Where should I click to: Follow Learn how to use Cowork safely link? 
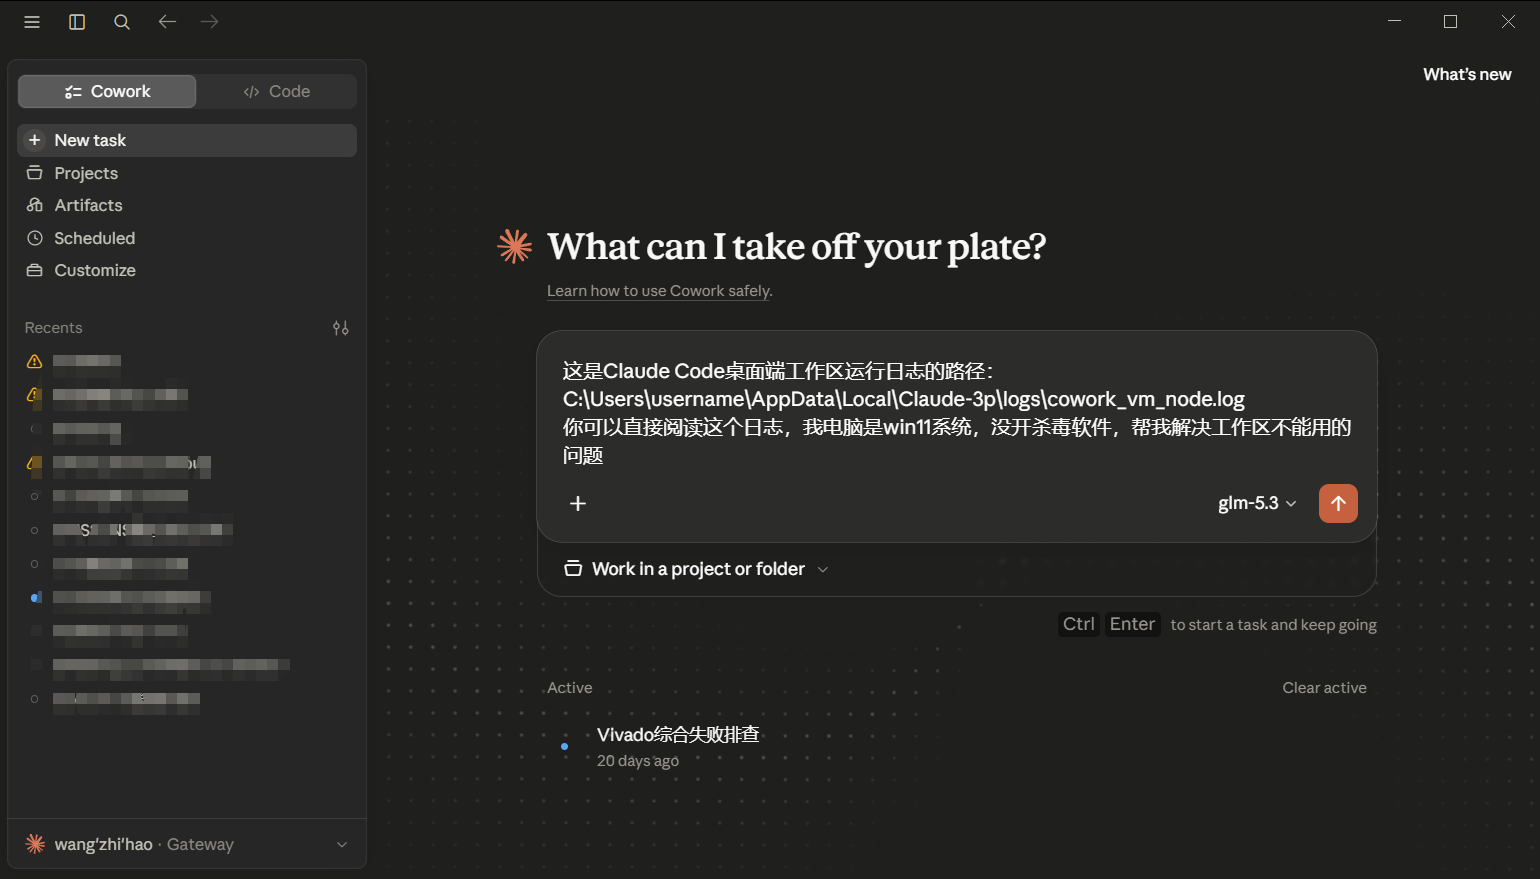660,291
